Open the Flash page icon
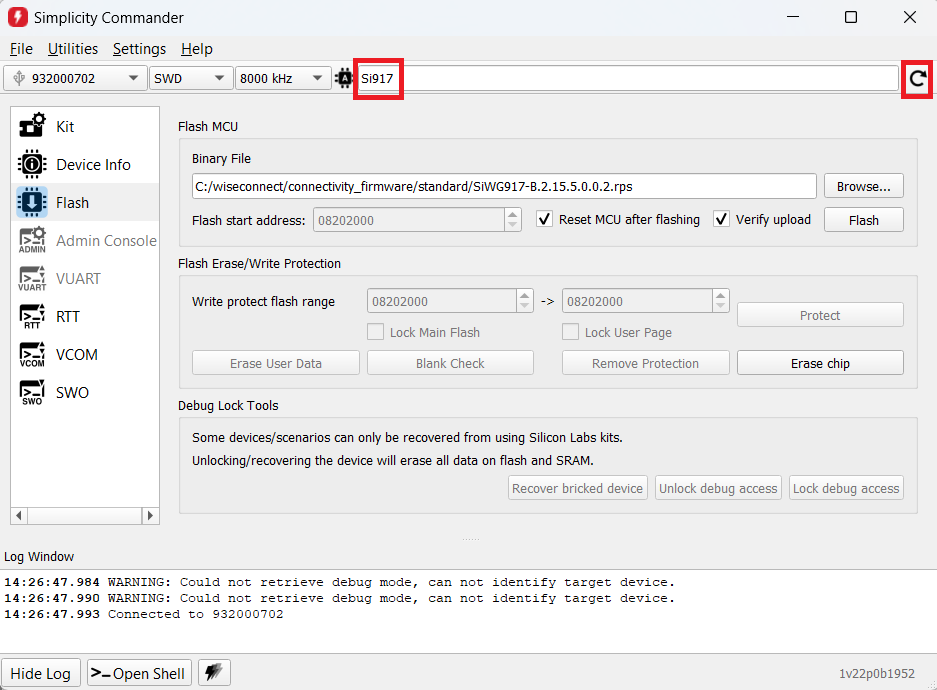This screenshot has width=937, height=690. (x=32, y=202)
